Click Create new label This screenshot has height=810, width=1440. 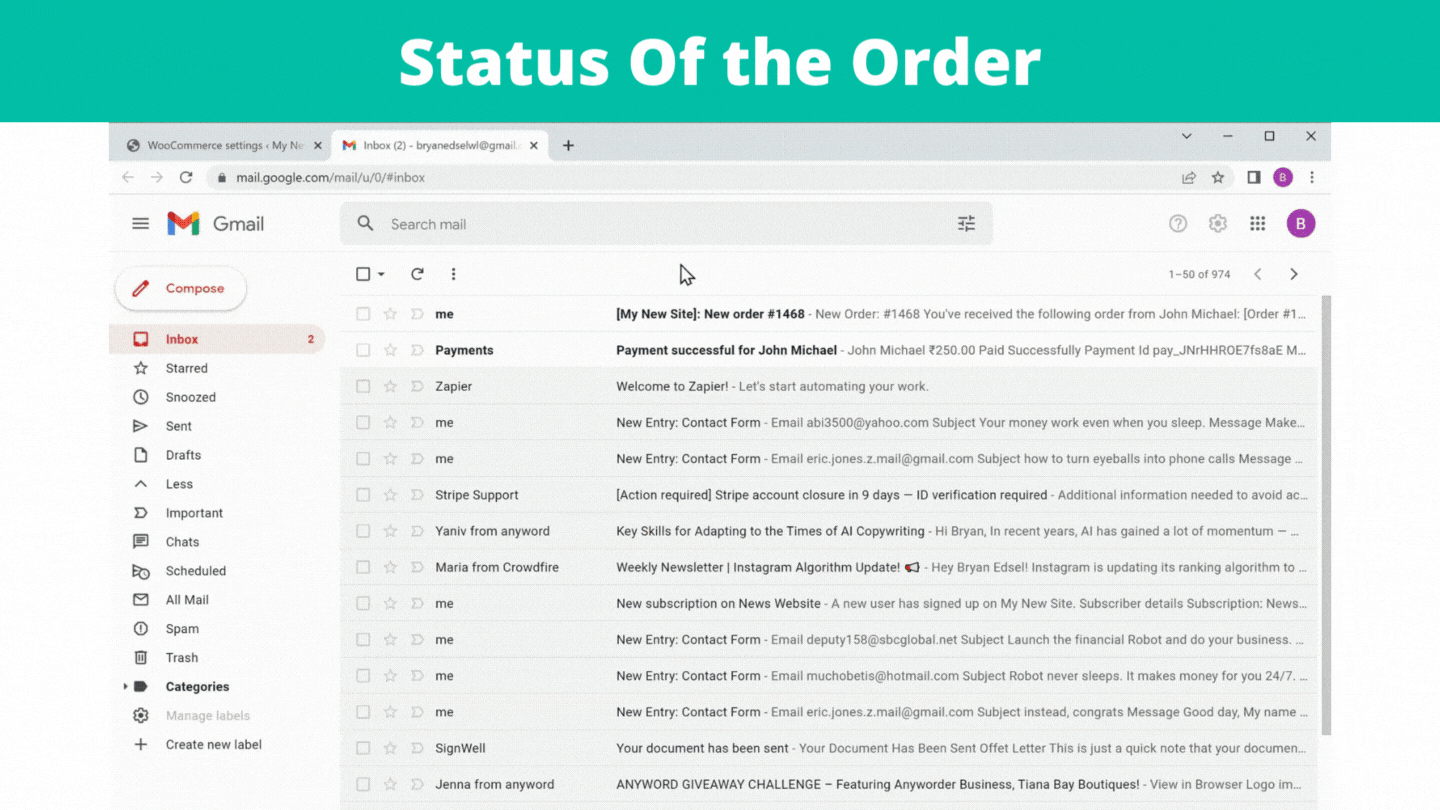coord(213,745)
